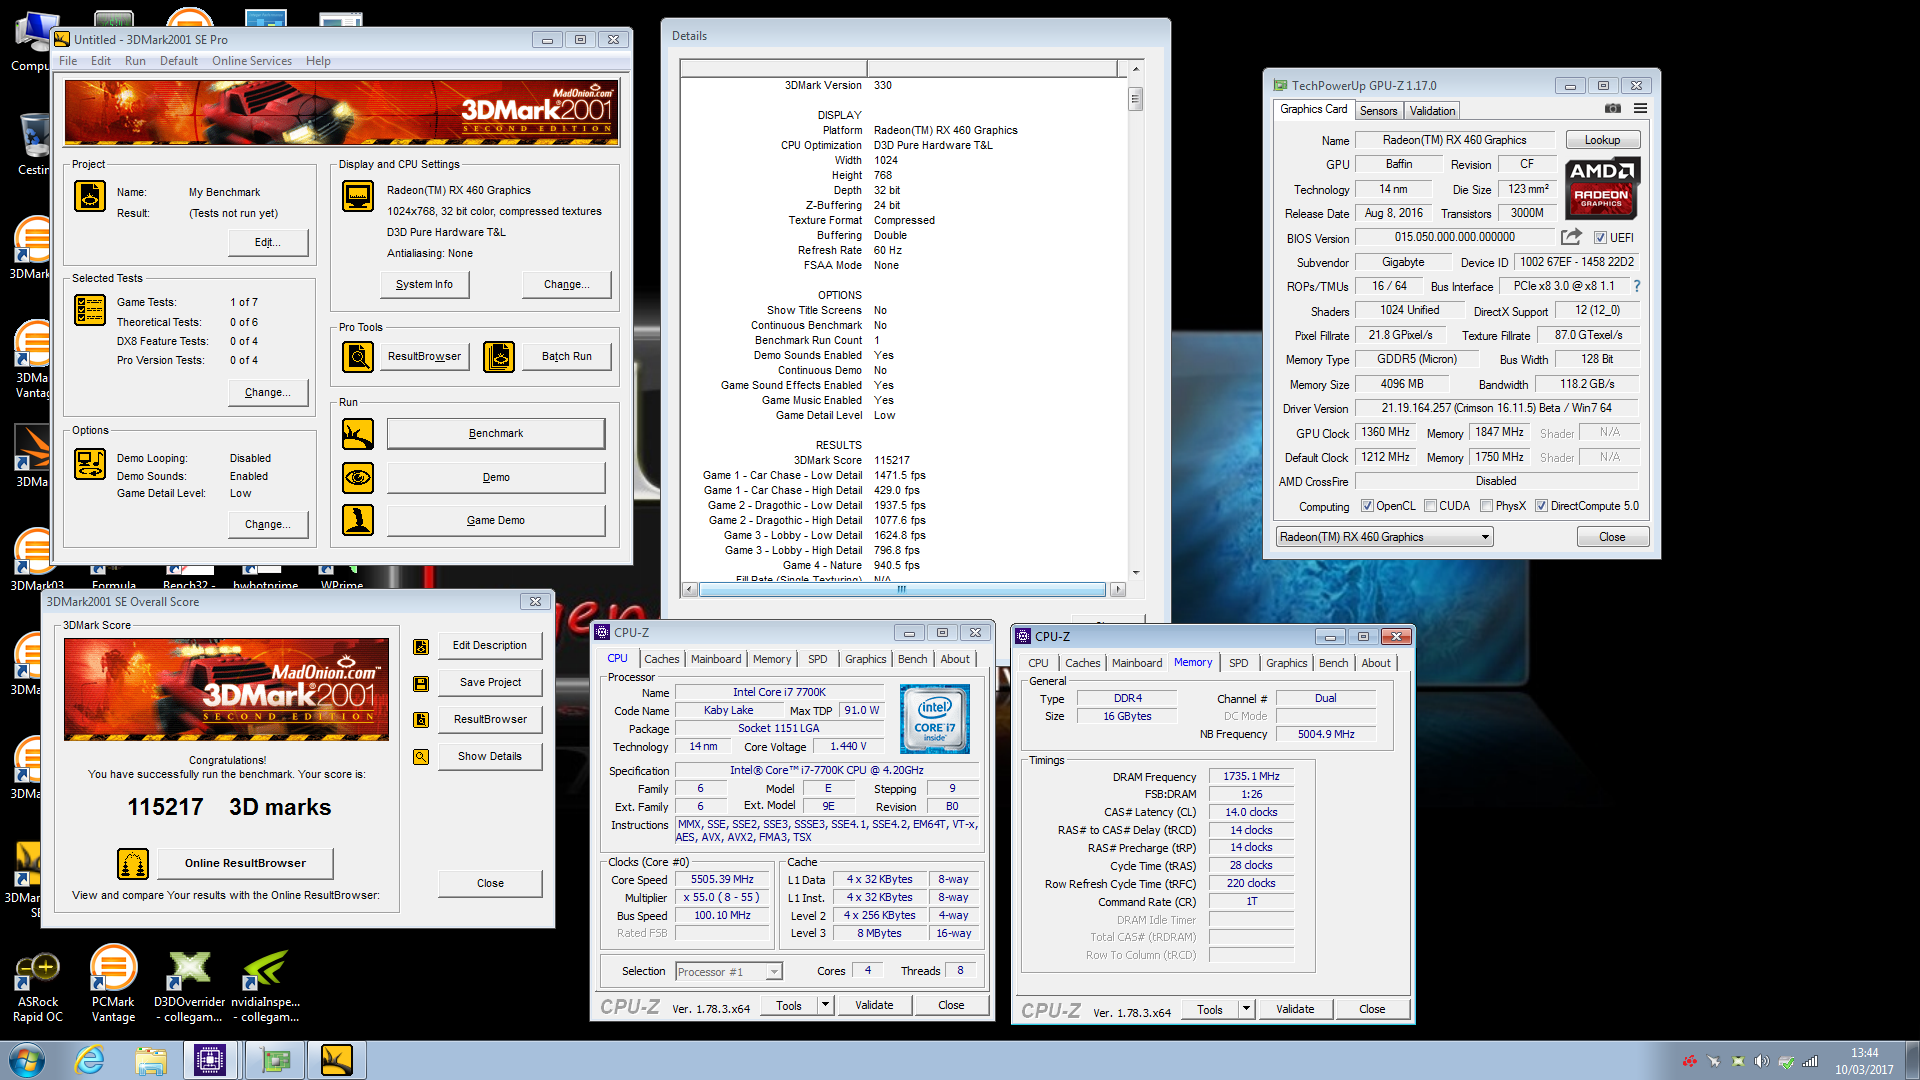1920x1080 pixels.
Task: Open the GPU-Z hamburger menu icon
Action: tap(1640, 108)
